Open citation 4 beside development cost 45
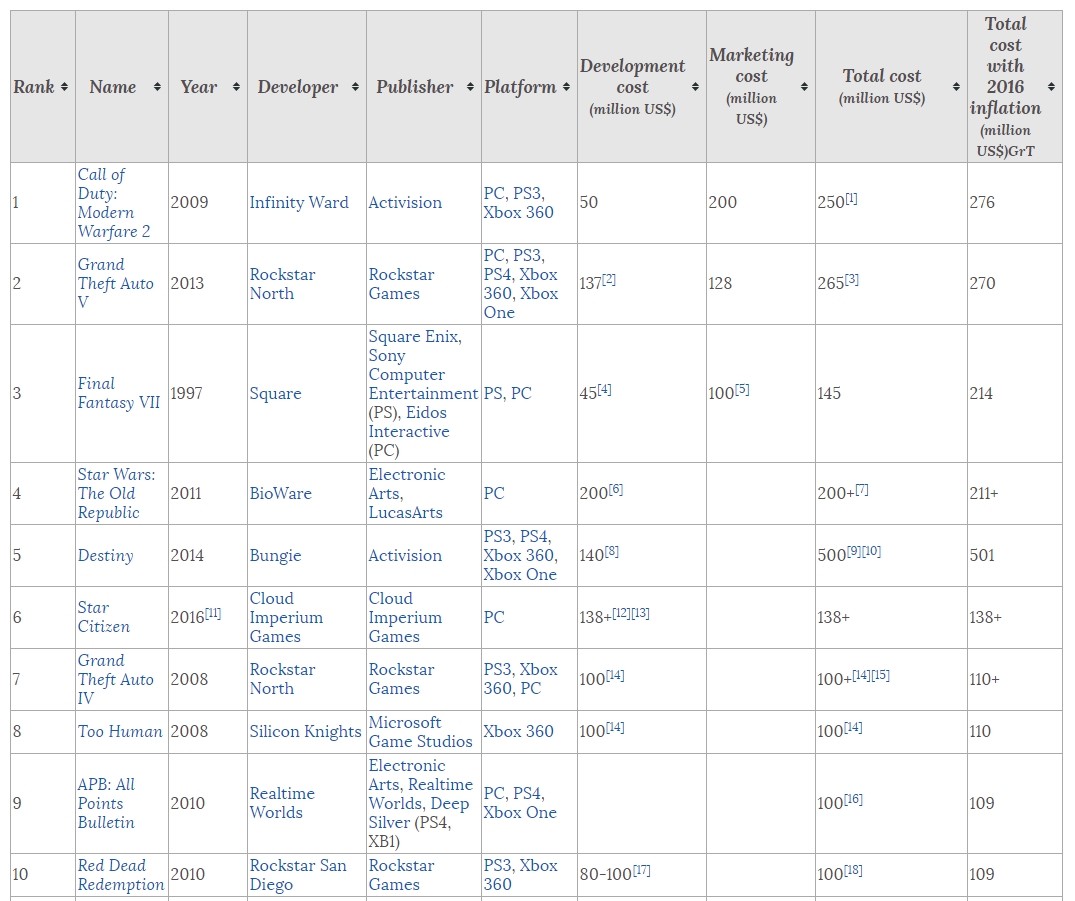1075x901 pixels. pyautogui.click(x=604, y=389)
